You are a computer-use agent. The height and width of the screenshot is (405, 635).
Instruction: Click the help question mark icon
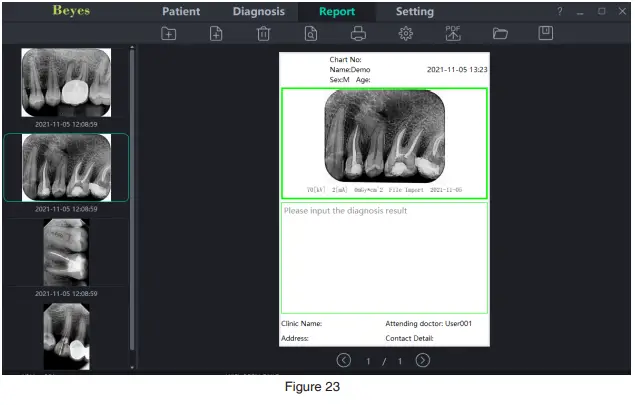point(560,12)
